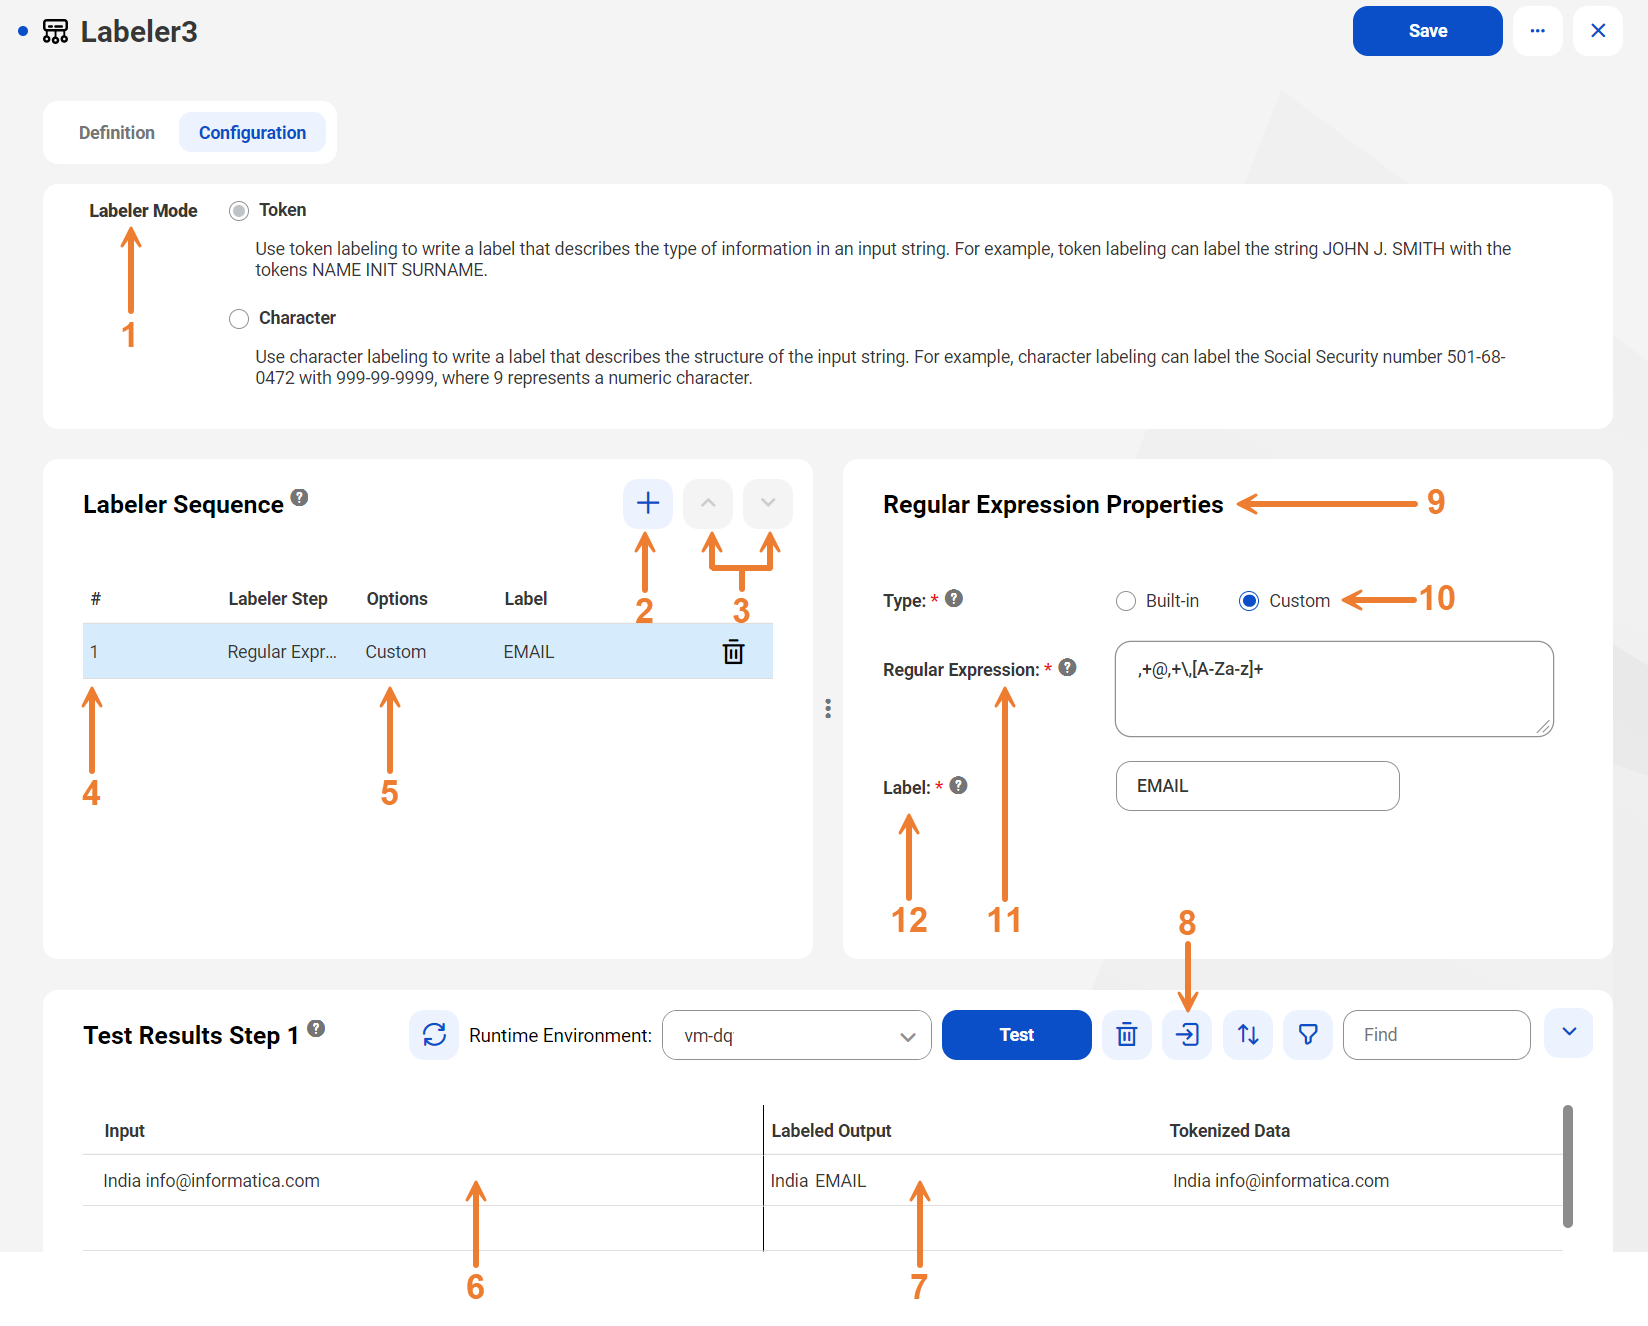The height and width of the screenshot is (1326, 1648).
Task: Click tokenized data India info@informatica.com cell
Action: (1281, 1181)
